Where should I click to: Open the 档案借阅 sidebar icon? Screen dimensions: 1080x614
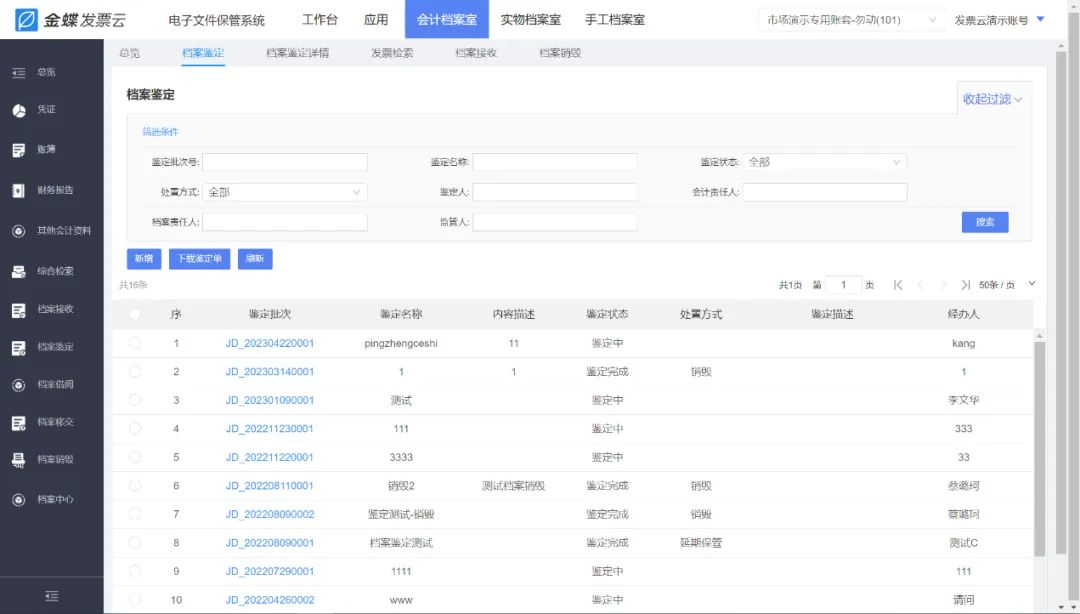click(x=19, y=385)
